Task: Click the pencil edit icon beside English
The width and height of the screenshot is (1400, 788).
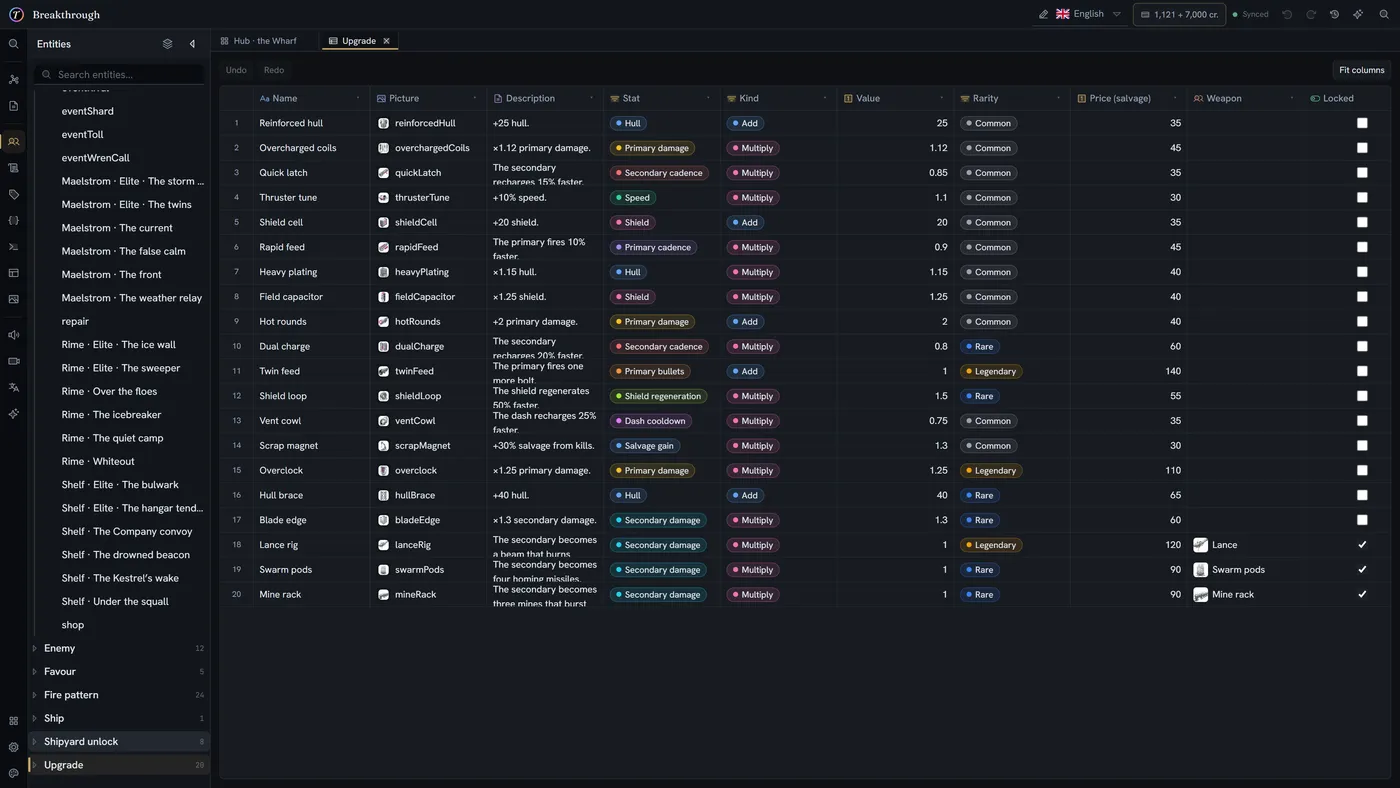Action: click(1044, 15)
